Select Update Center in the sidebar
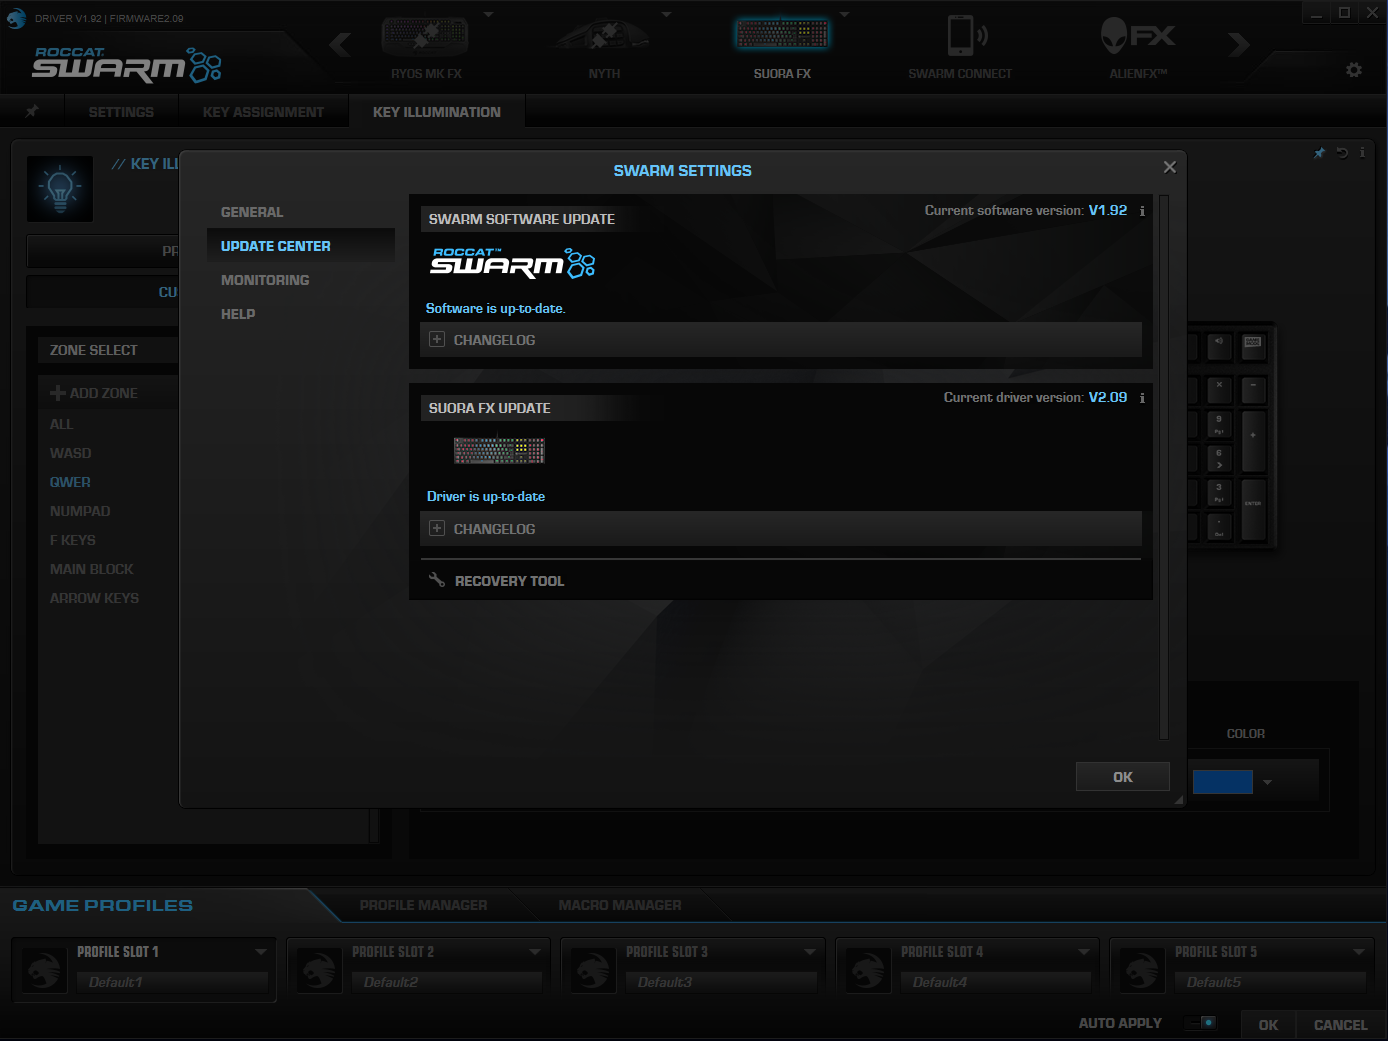Screen dimensions: 1388x1041 [301, 246]
